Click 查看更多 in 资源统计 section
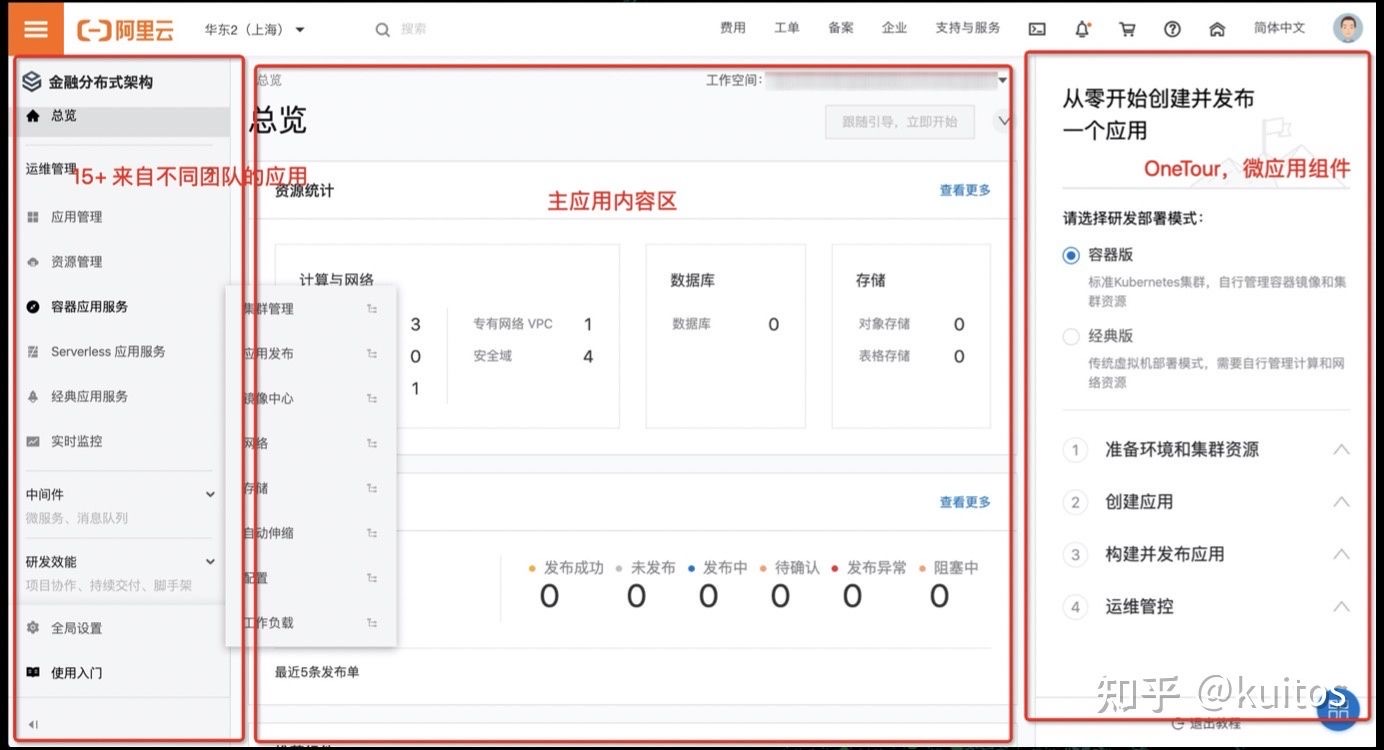Screen dimensions: 1384x750 click(x=965, y=190)
